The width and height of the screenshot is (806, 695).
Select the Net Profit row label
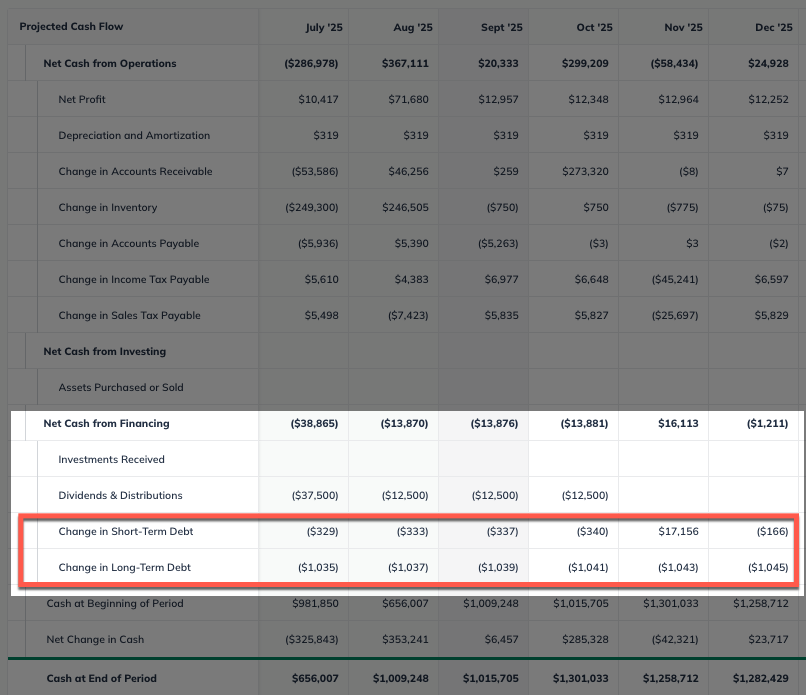click(82, 99)
